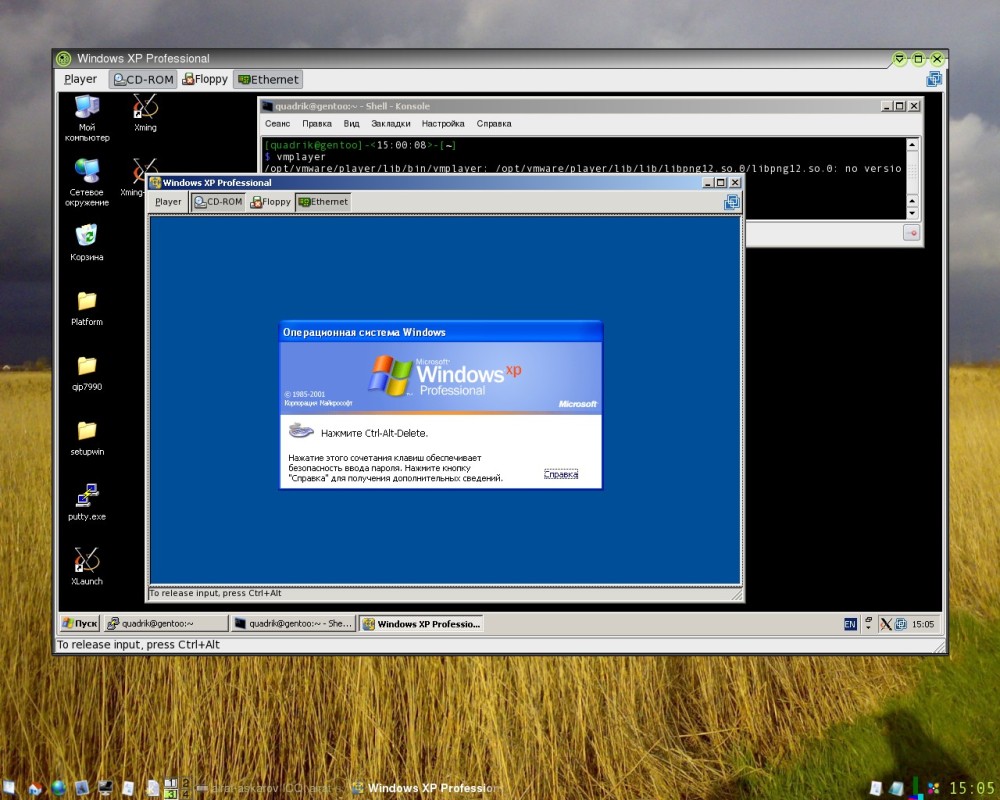Click the host panel desktop pager

tap(177, 789)
